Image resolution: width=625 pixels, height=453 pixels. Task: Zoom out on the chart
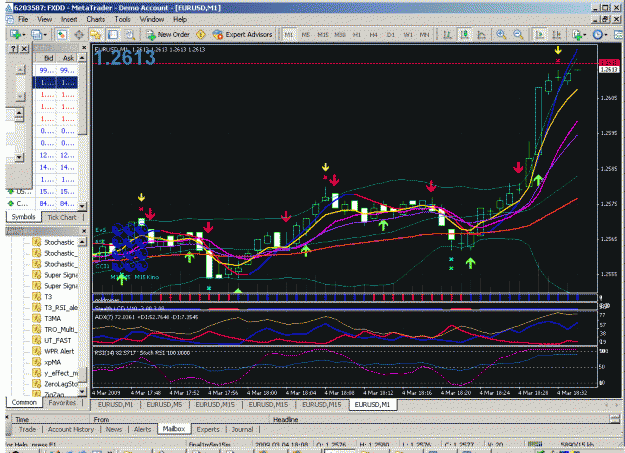tap(518, 35)
